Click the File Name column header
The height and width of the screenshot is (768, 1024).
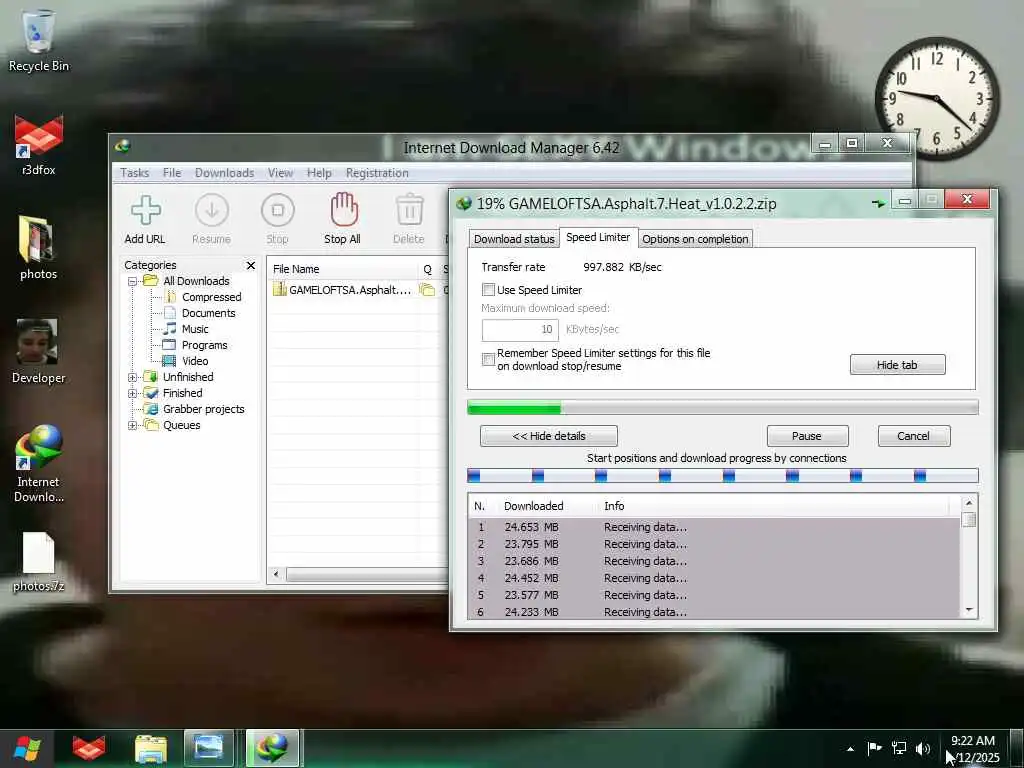343,269
